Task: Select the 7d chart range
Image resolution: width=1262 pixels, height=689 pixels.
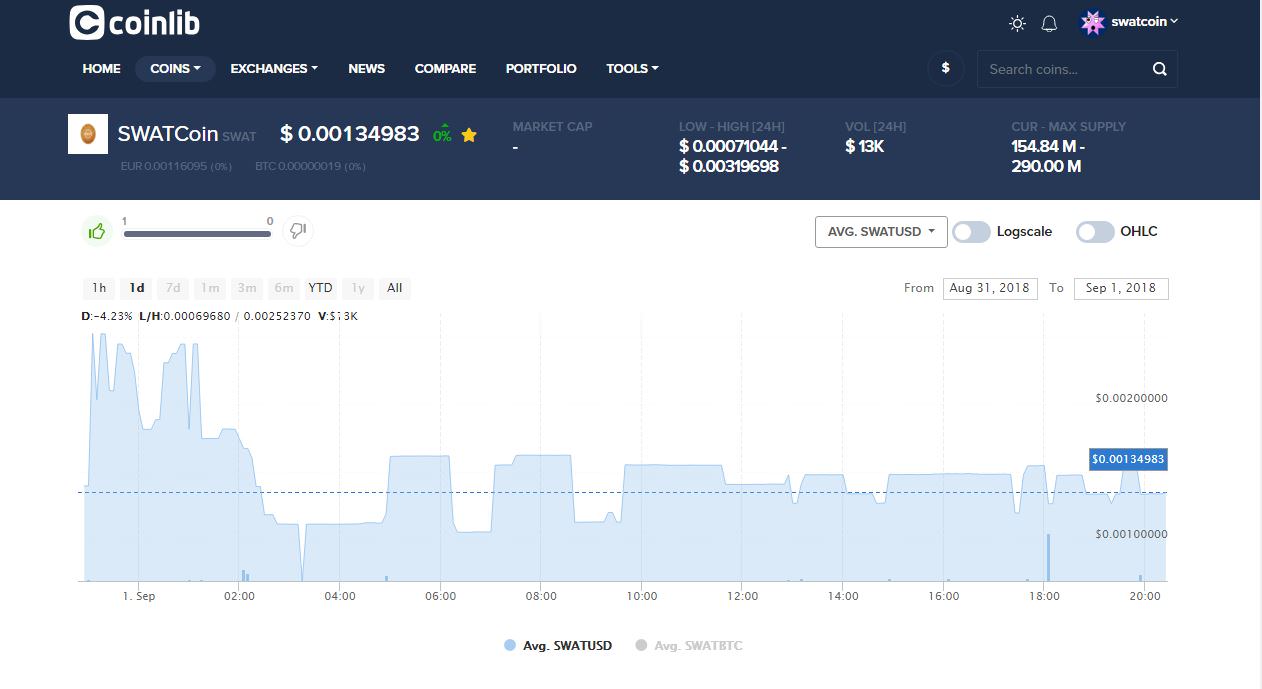Action: [x=173, y=288]
